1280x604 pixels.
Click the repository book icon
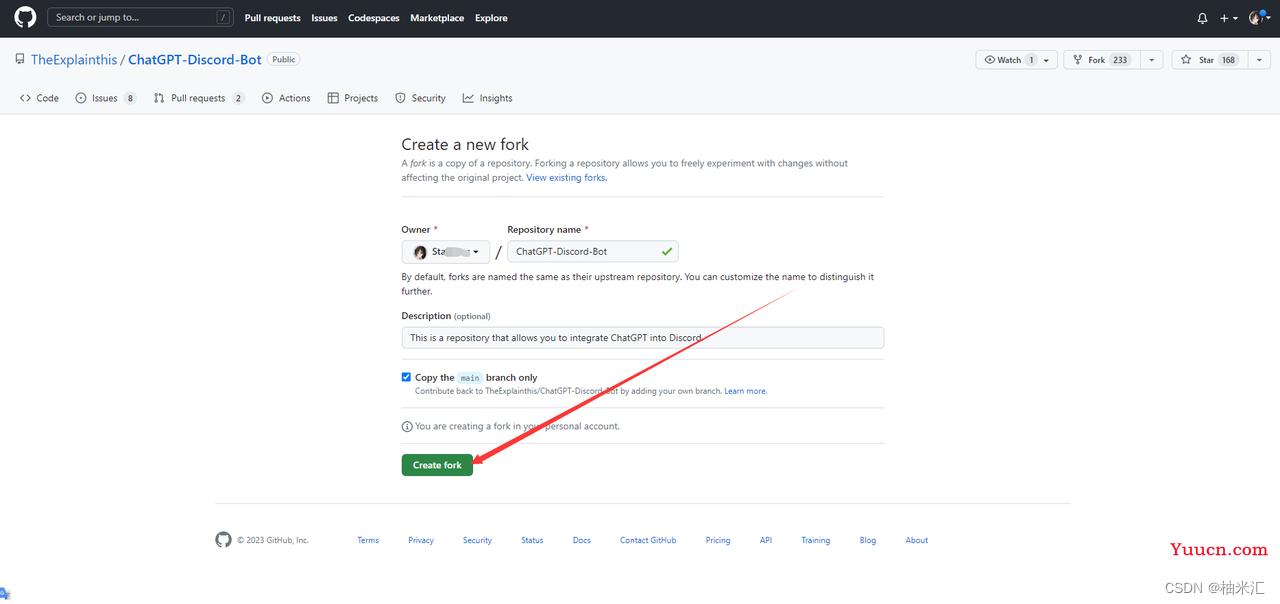point(20,60)
